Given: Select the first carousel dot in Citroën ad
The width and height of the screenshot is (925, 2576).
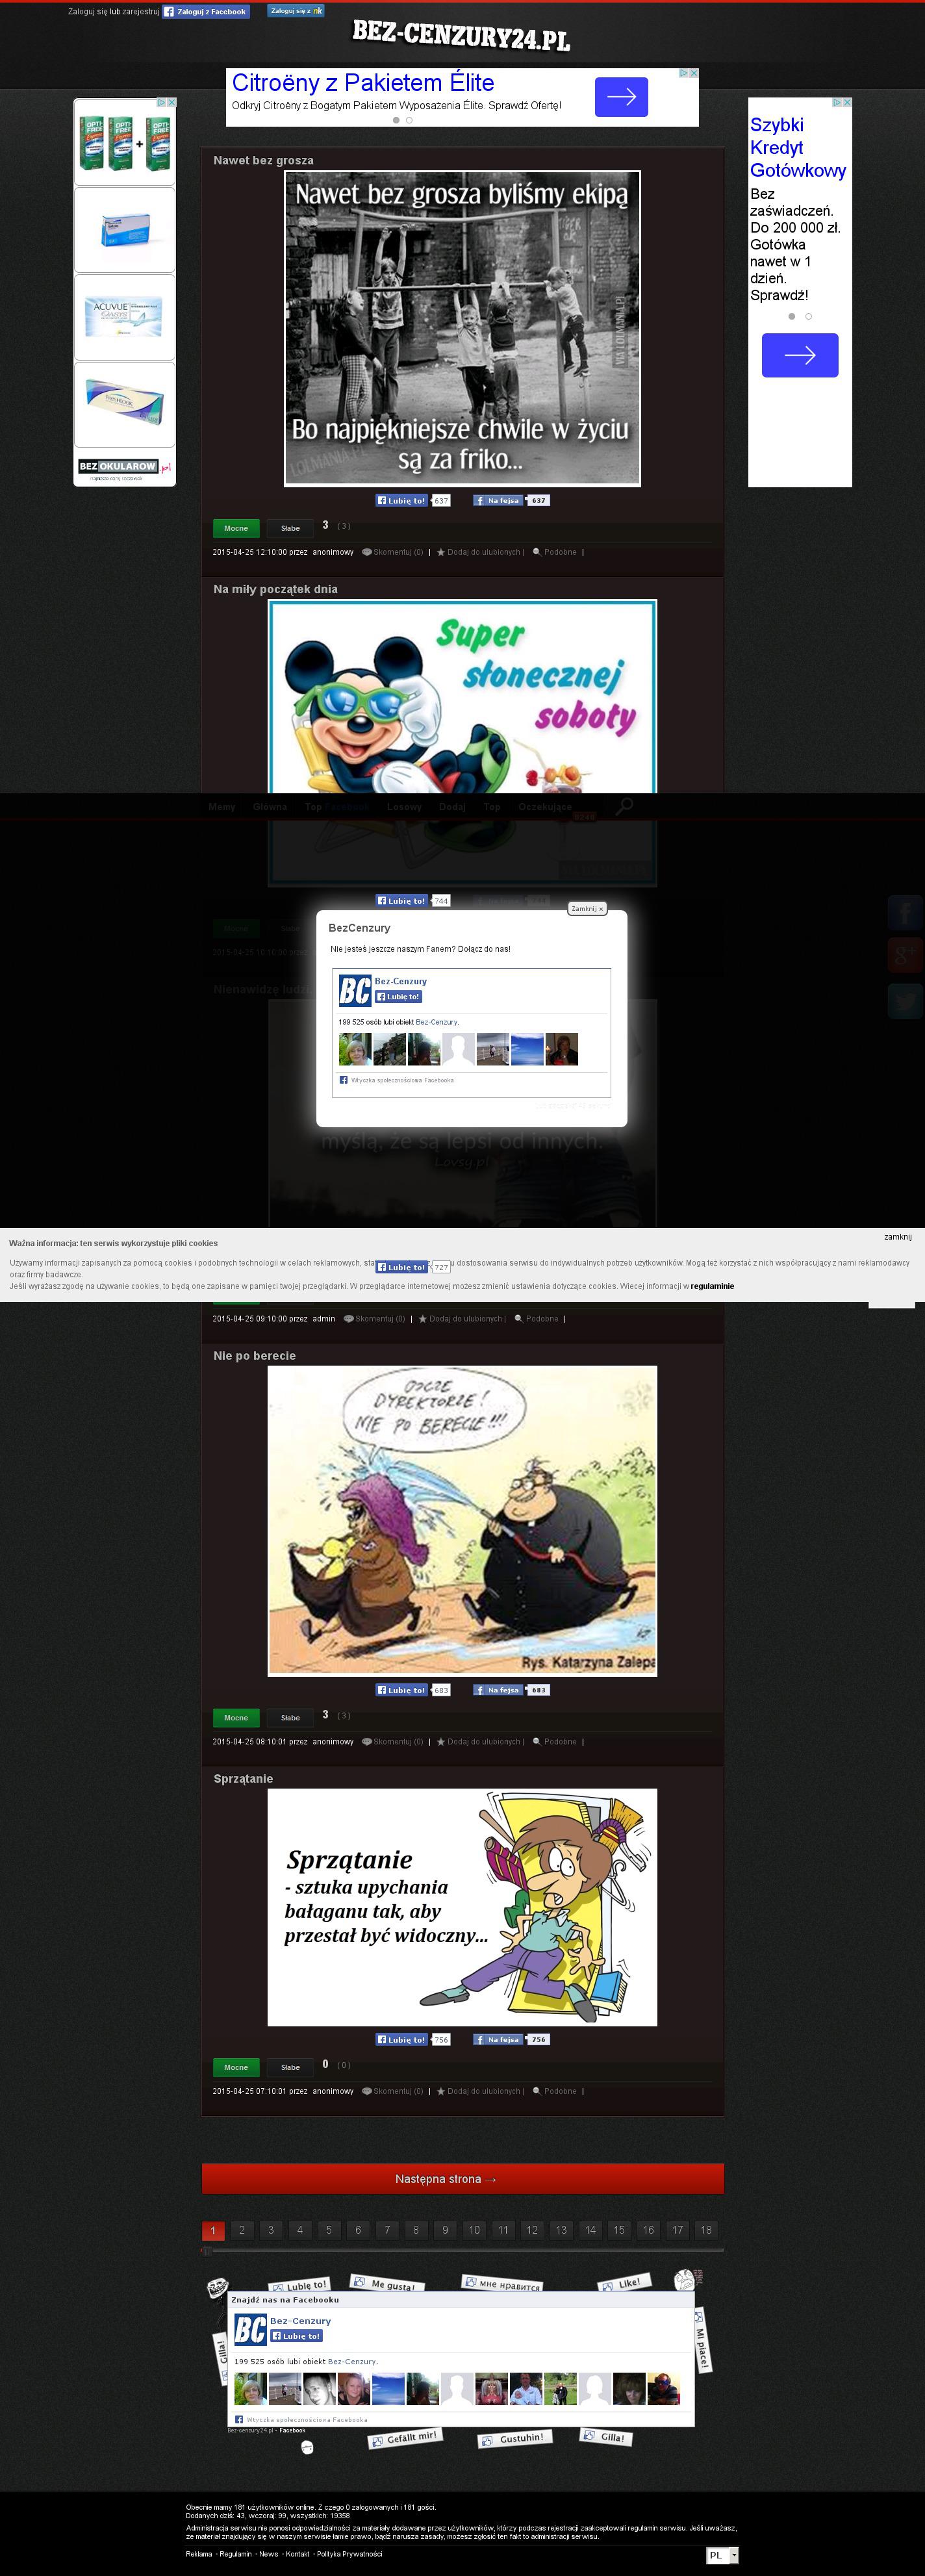Looking at the screenshot, I should [396, 120].
